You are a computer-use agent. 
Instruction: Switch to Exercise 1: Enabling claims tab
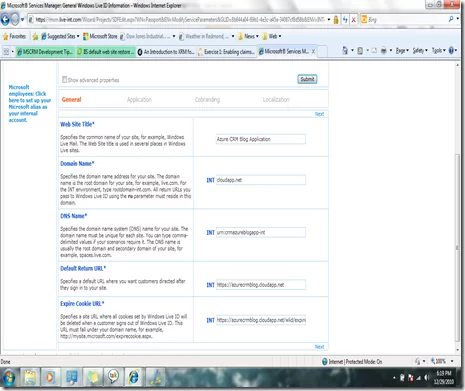click(x=227, y=52)
